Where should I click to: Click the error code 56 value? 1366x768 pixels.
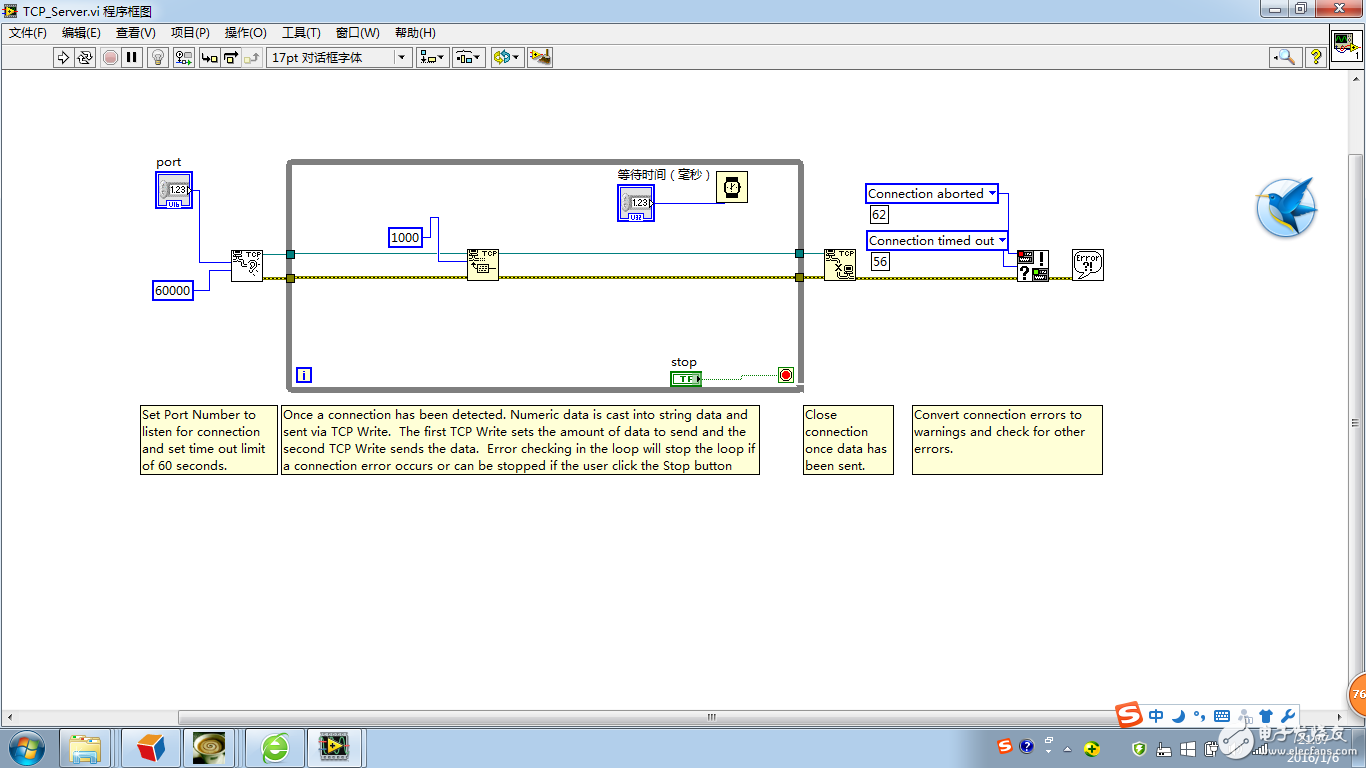coord(879,262)
